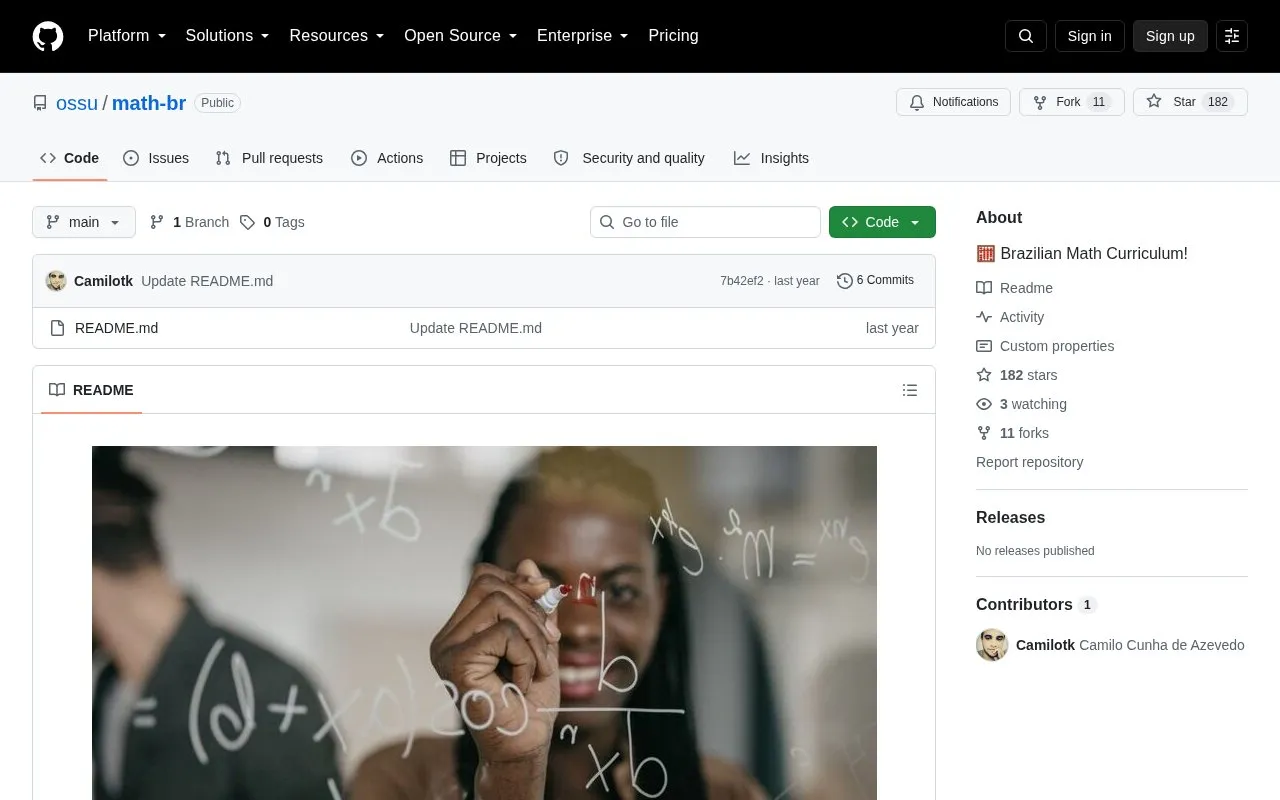1280x800 pixels.
Task: Open the green Code dropdown button
Action: (x=882, y=222)
